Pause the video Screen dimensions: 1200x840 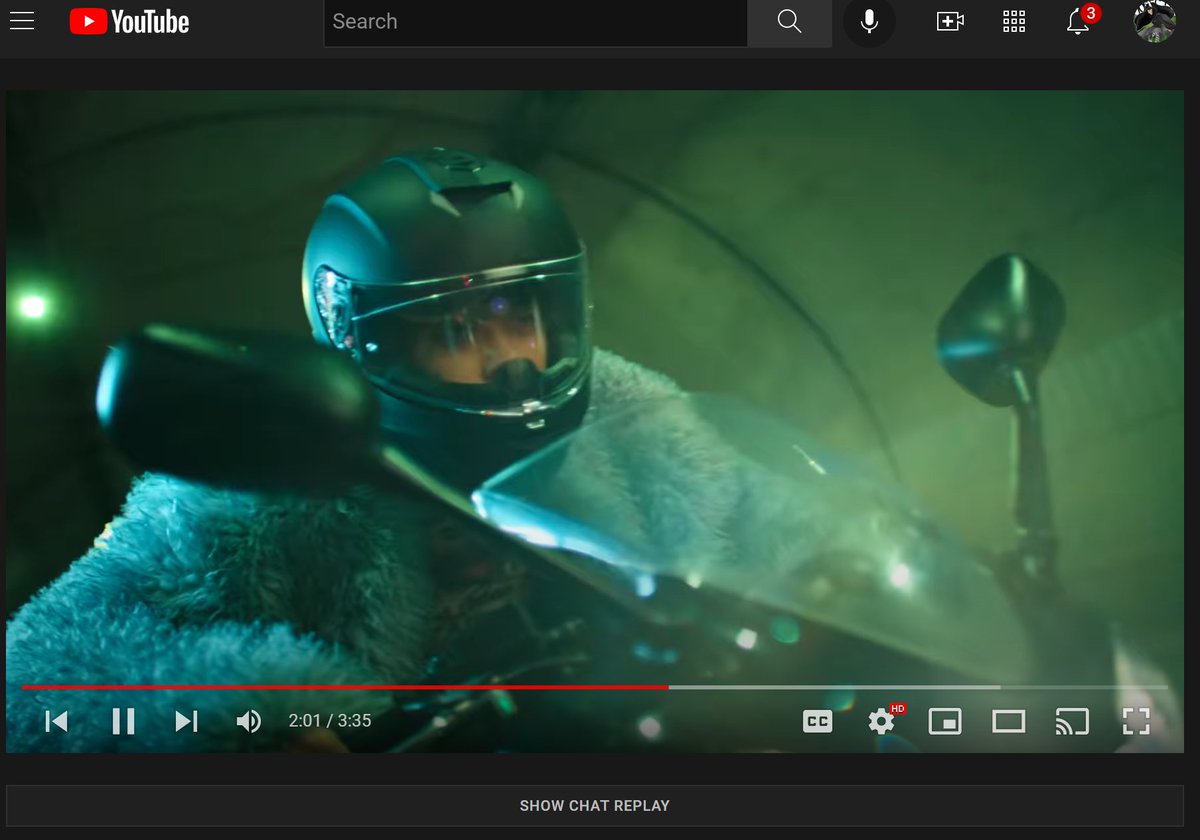coord(123,721)
